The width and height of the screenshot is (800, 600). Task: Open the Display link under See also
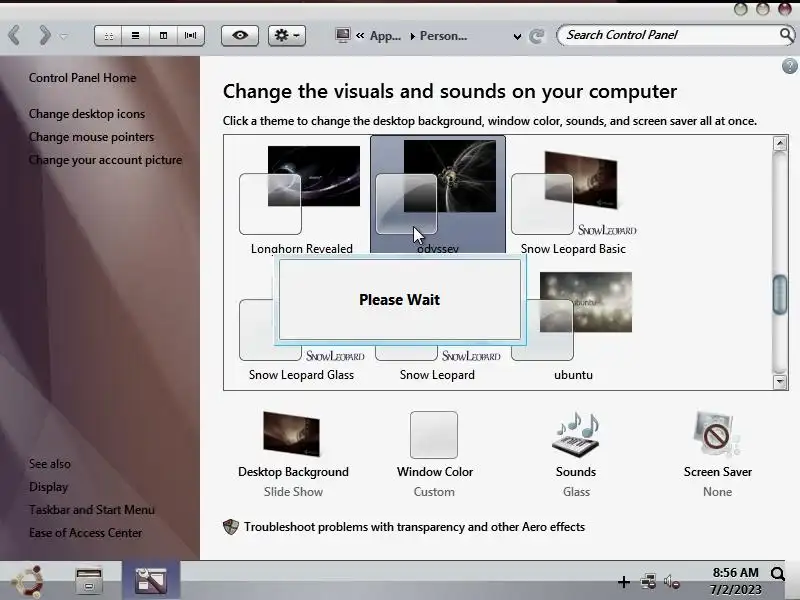48,487
